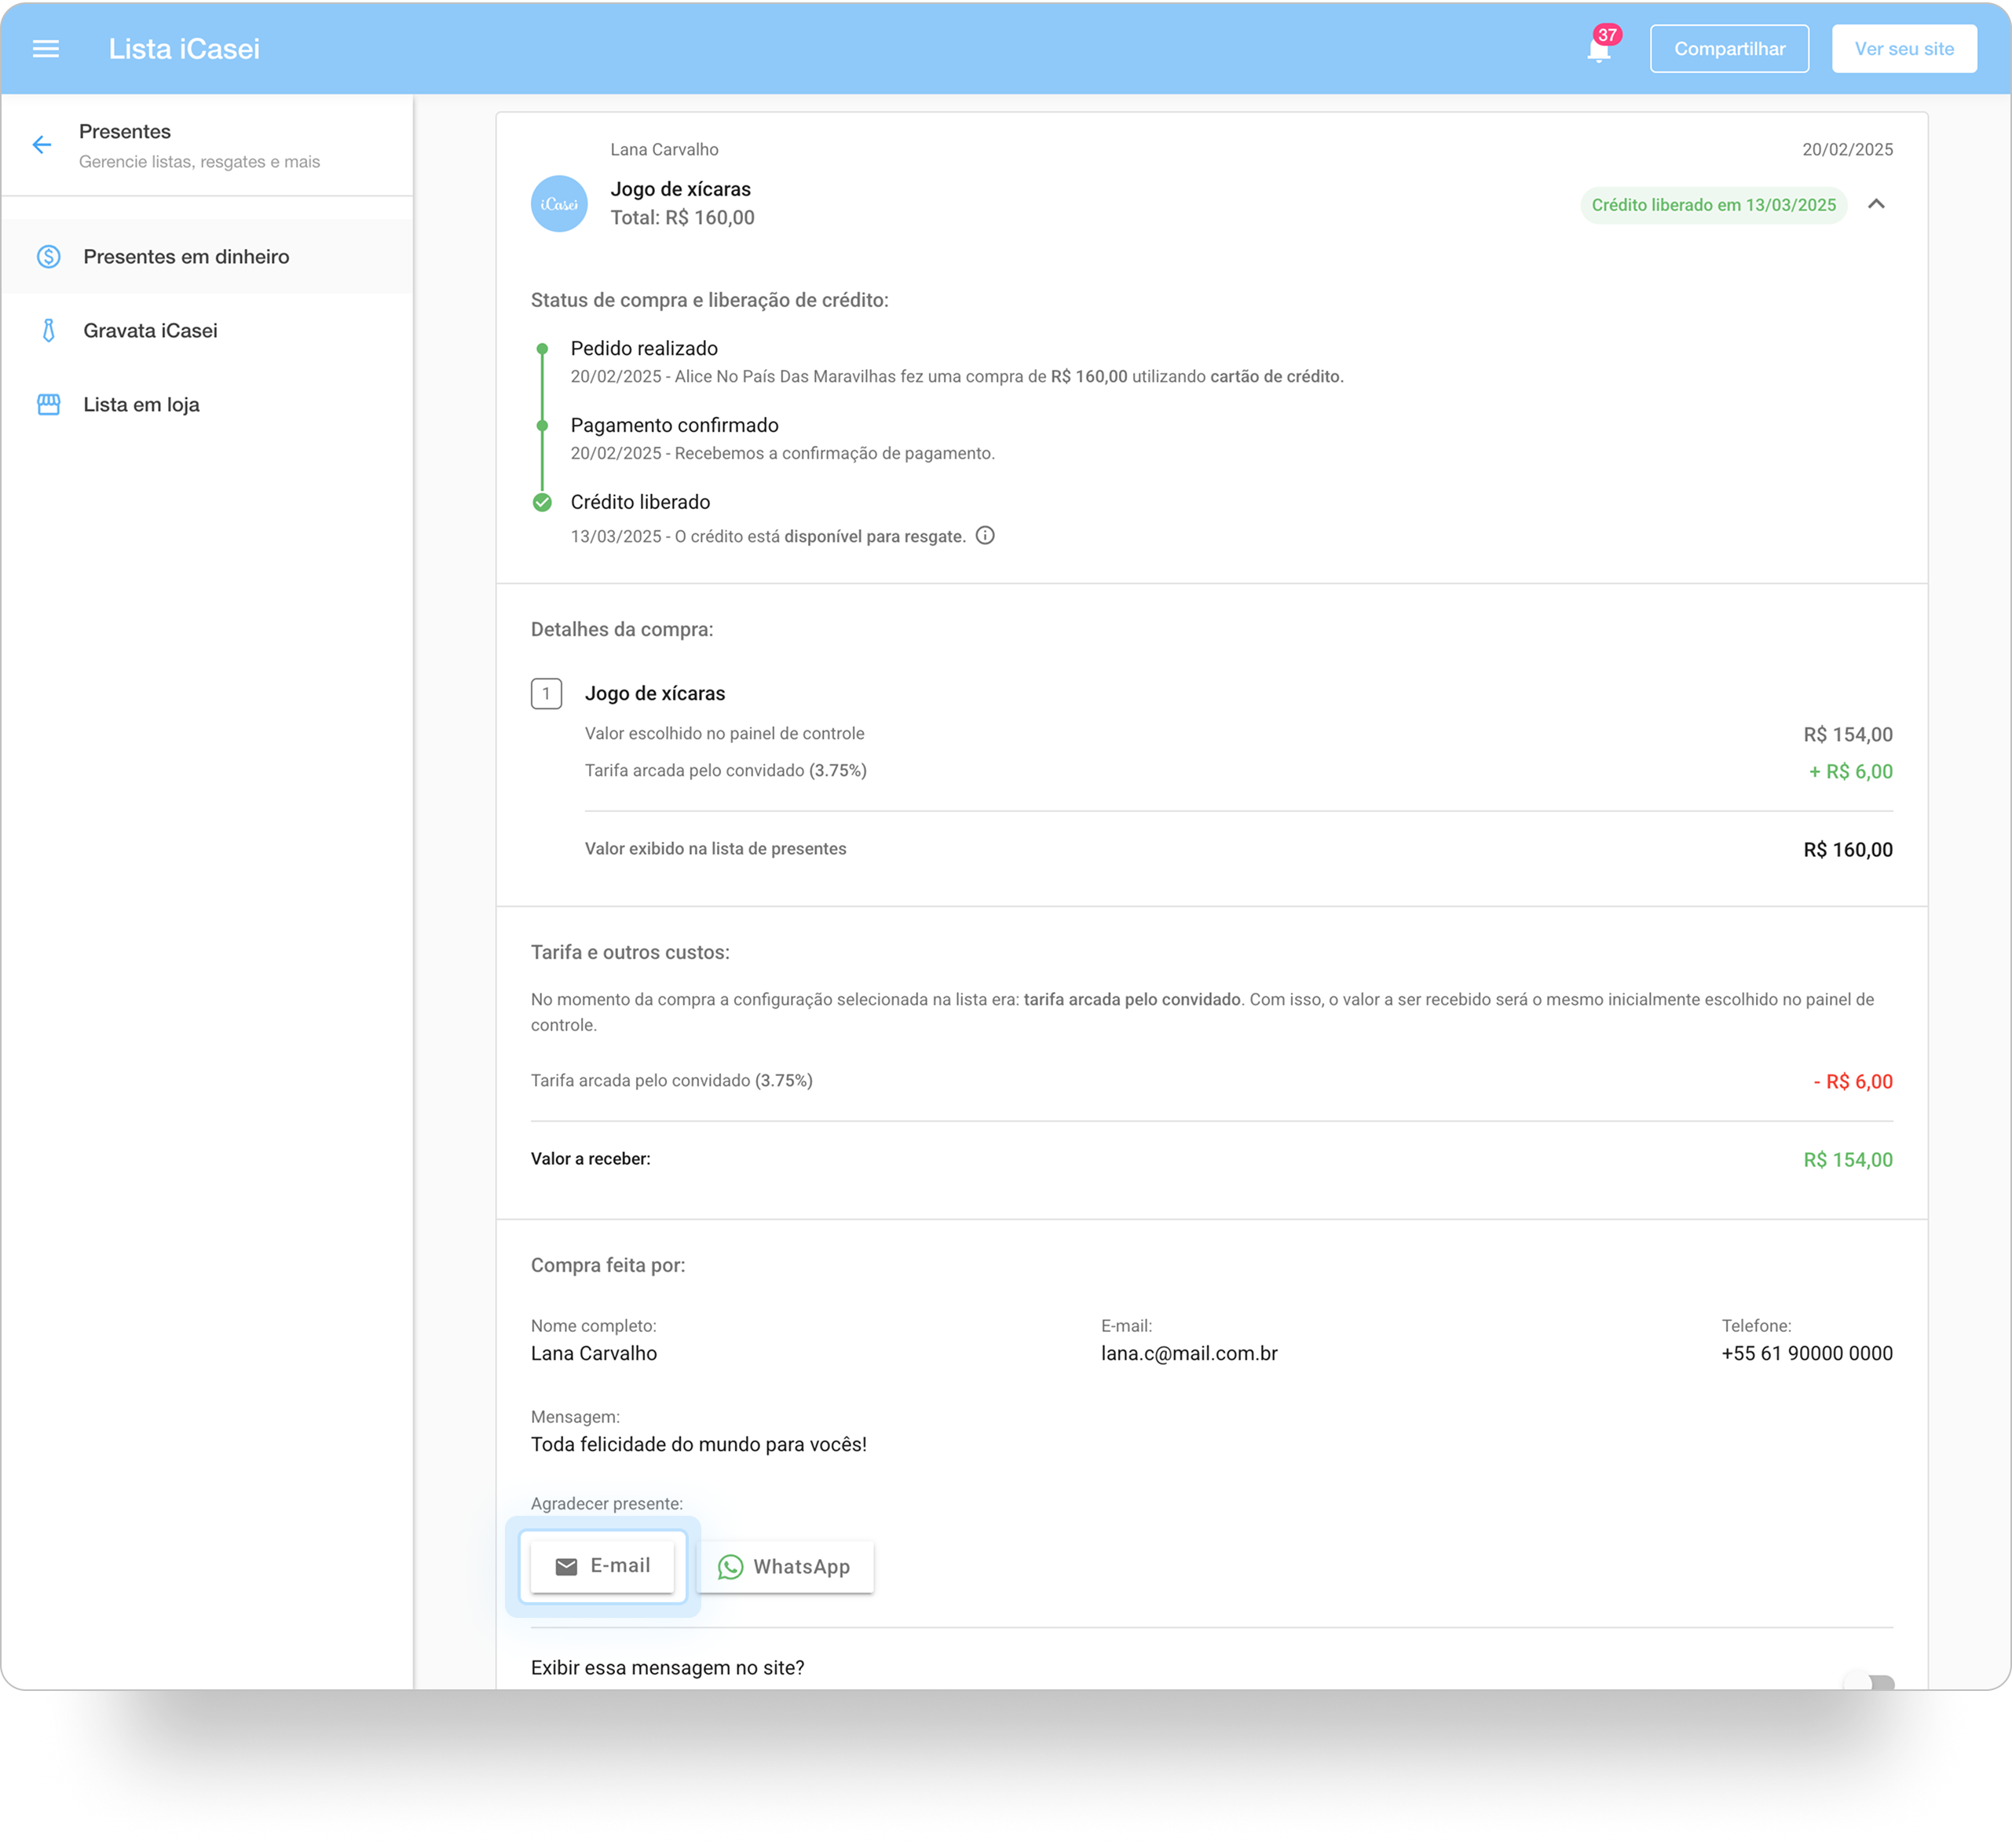This screenshot has height=1848, width=2012.
Task: Thank the guest via E-mail button
Action: [602, 1566]
